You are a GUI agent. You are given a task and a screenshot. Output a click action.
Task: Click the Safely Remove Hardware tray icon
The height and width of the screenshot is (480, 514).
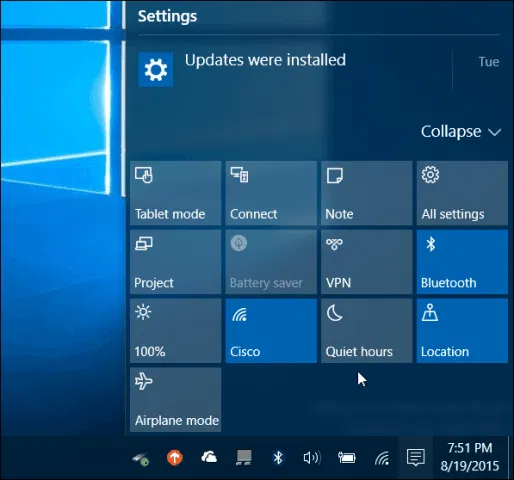coord(140,458)
